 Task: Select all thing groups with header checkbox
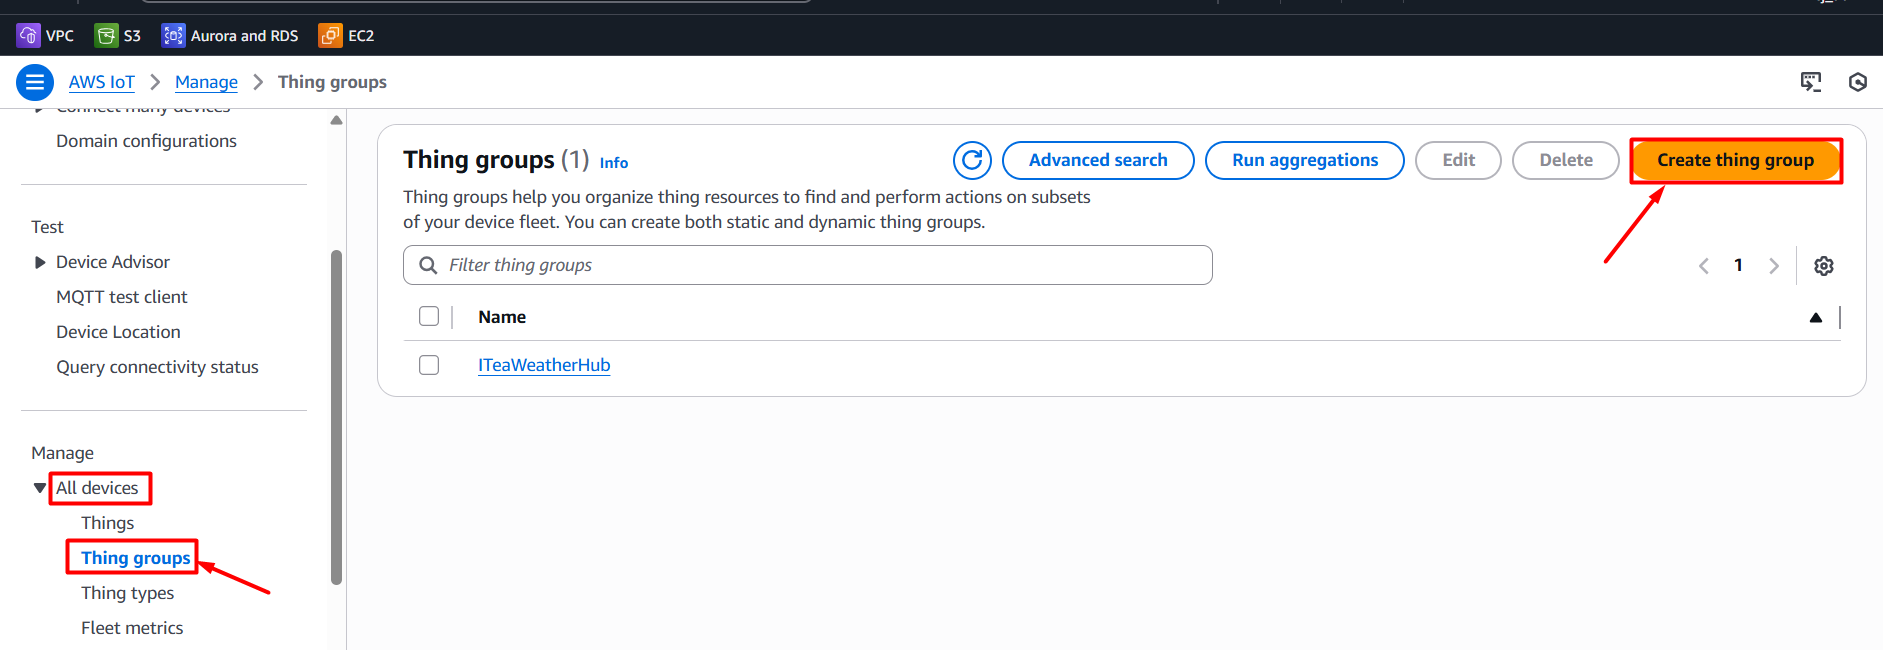[429, 317]
